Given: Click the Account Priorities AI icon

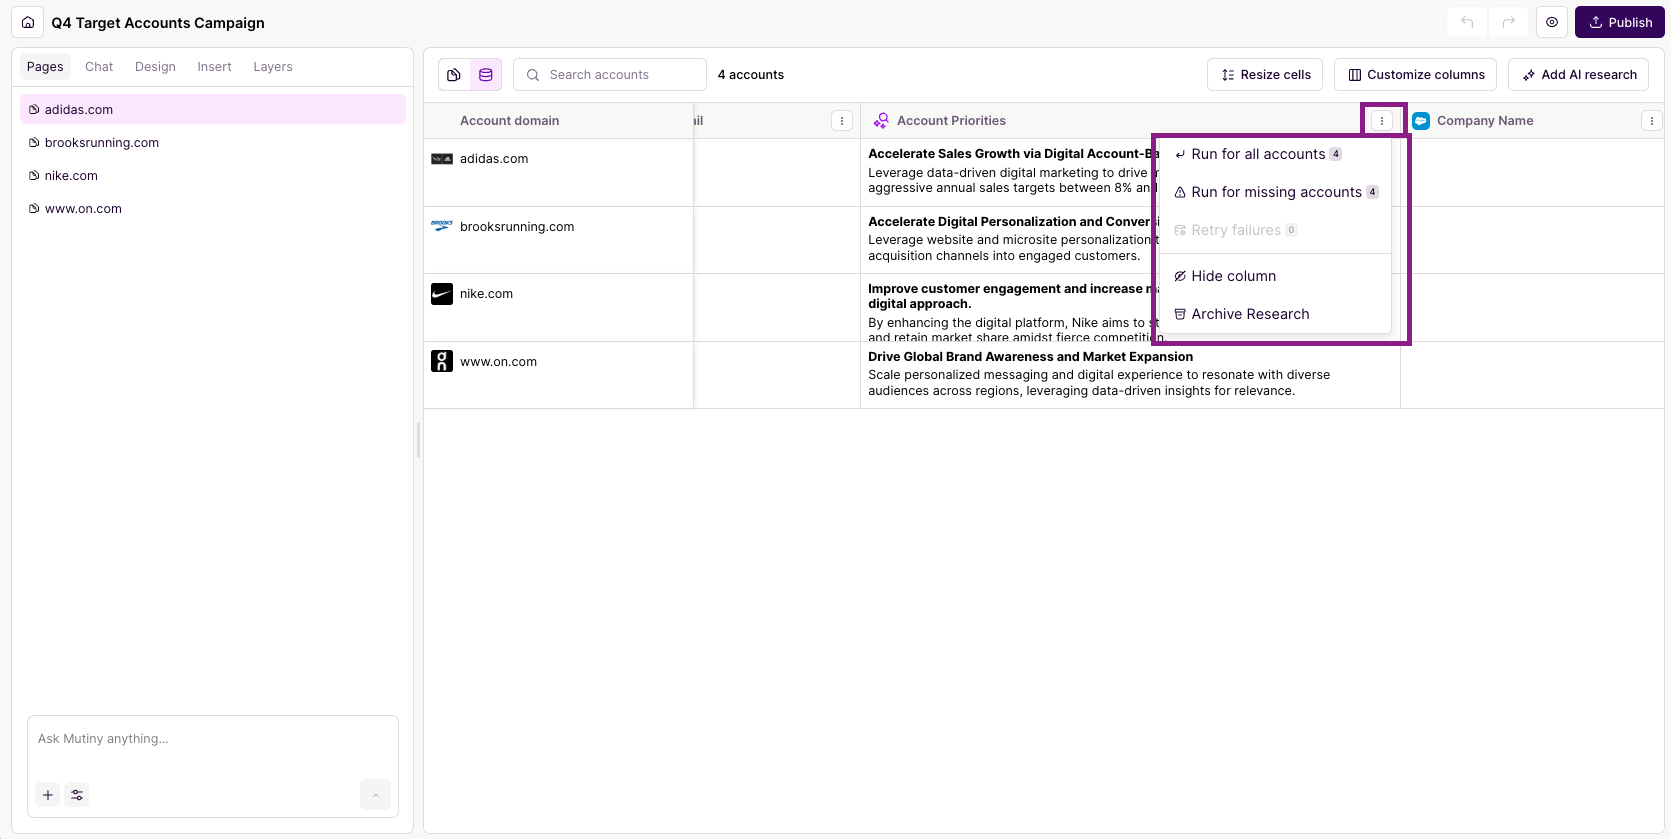Looking at the screenshot, I should pos(881,121).
